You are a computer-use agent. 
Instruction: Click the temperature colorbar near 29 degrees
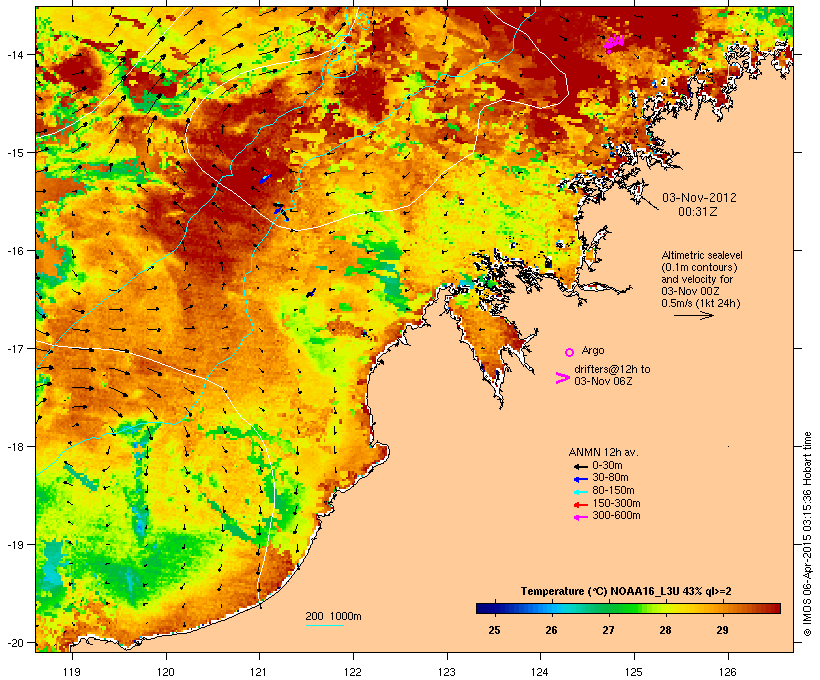click(722, 608)
